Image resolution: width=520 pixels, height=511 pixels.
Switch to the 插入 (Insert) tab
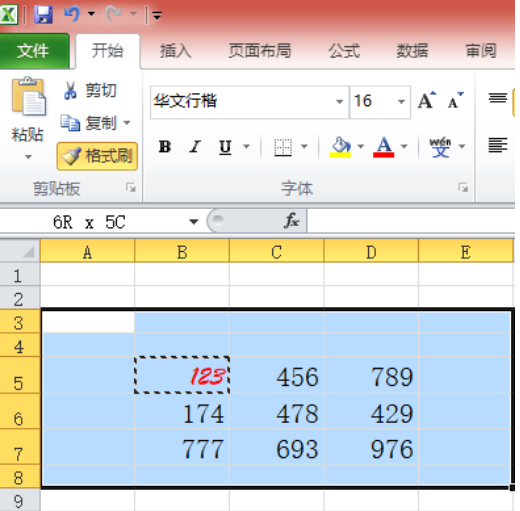(175, 51)
